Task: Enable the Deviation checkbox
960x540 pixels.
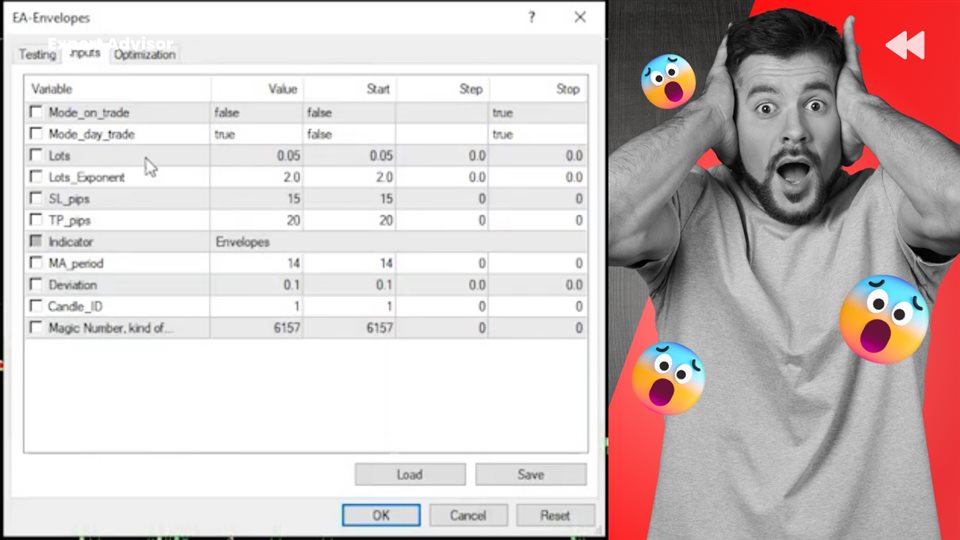Action: [x=37, y=285]
